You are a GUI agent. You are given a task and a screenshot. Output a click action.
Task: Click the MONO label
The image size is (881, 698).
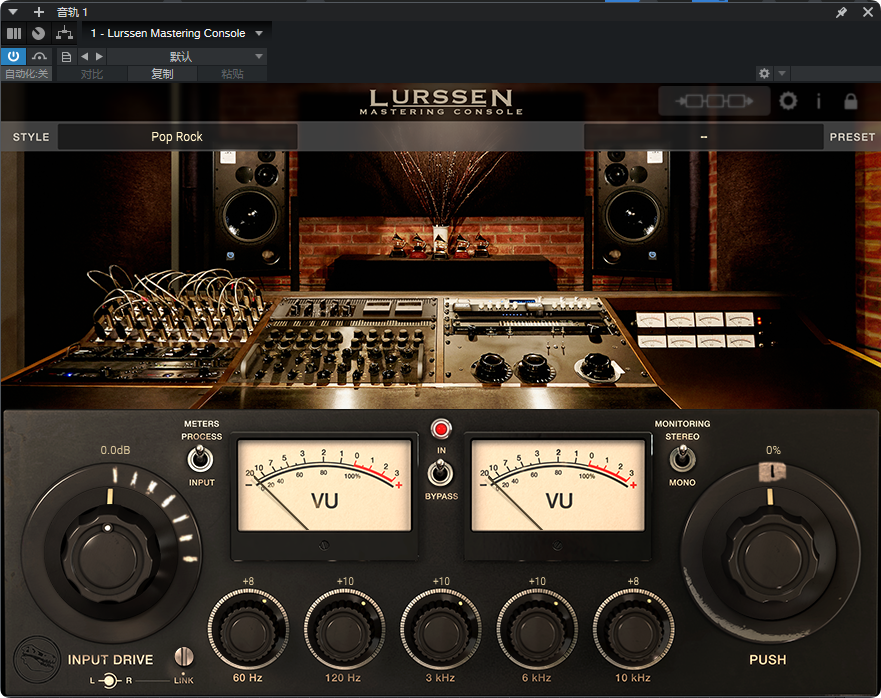682,483
